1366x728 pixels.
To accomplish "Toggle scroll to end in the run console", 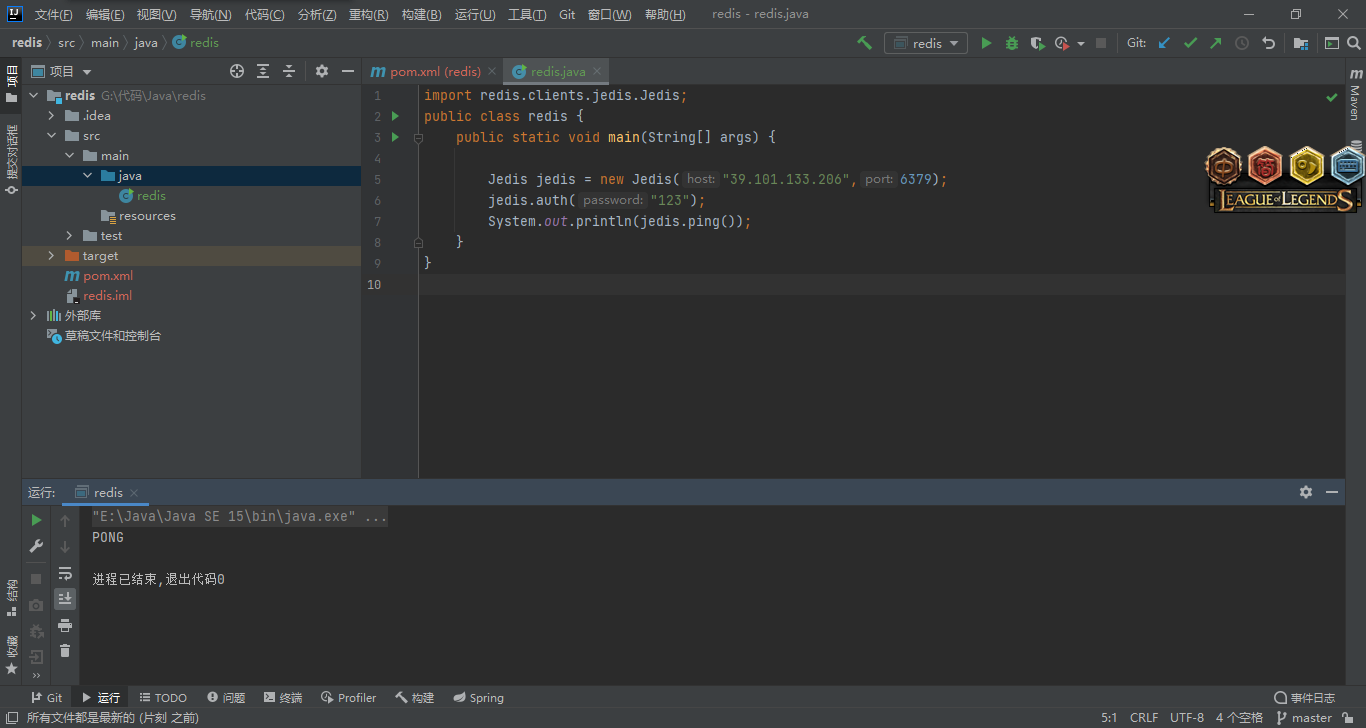I will pyautogui.click(x=65, y=599).
